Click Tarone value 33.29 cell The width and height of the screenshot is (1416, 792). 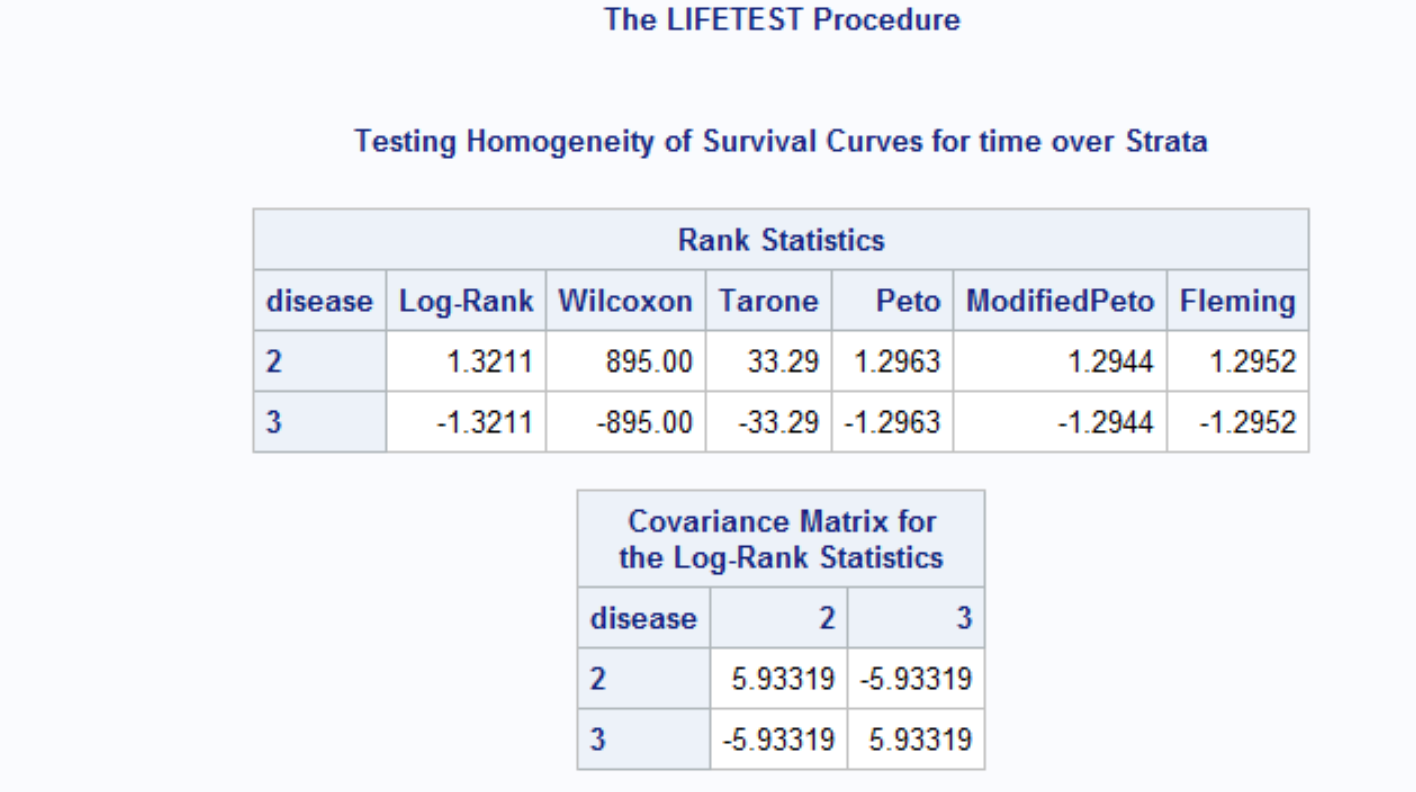coord(783,361)
